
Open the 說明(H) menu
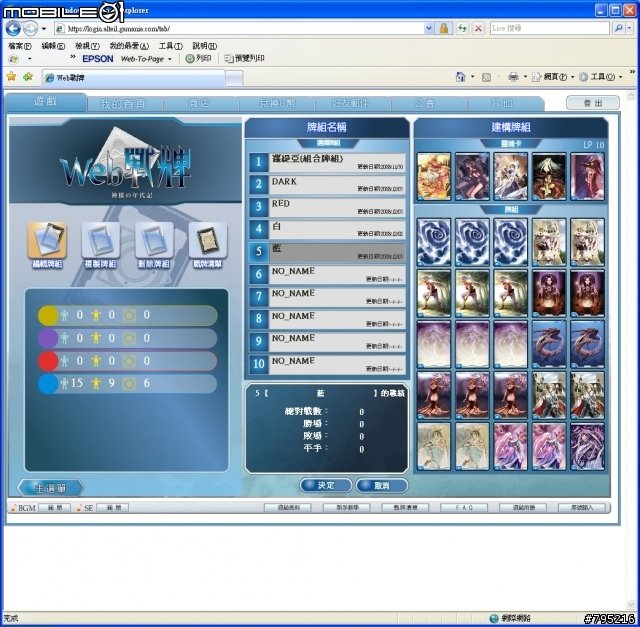[x=204, y=46]
